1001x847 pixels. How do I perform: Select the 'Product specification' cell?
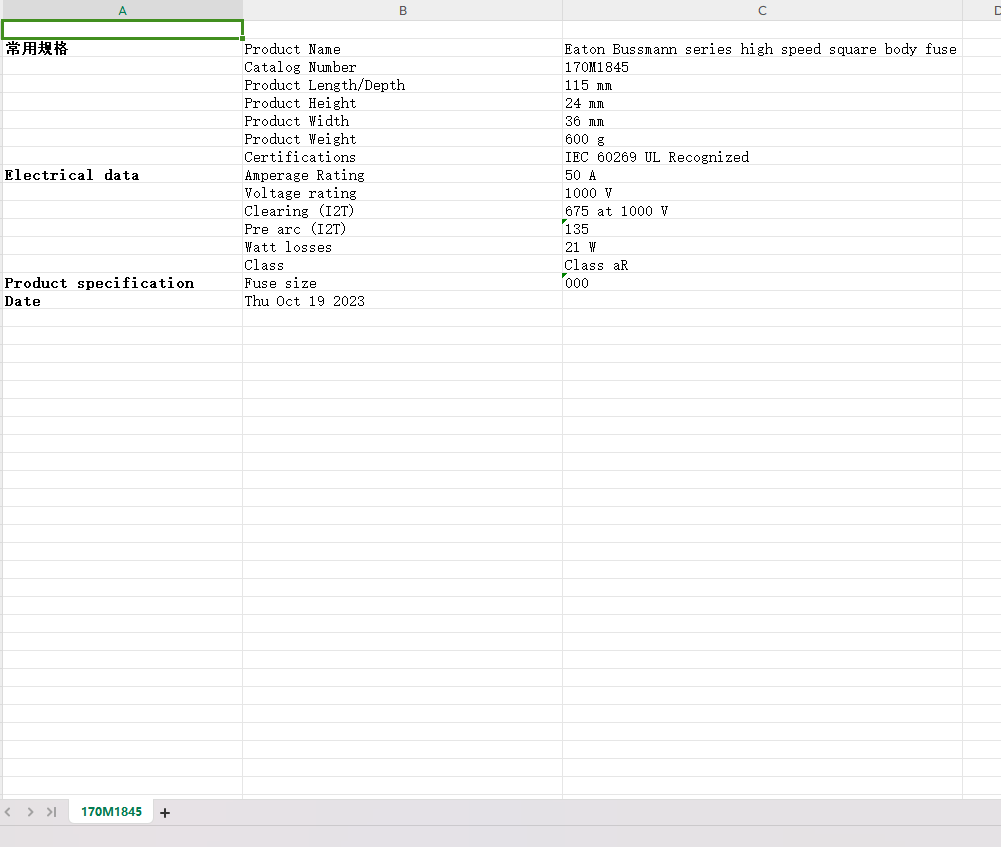(x=123, y=283)
